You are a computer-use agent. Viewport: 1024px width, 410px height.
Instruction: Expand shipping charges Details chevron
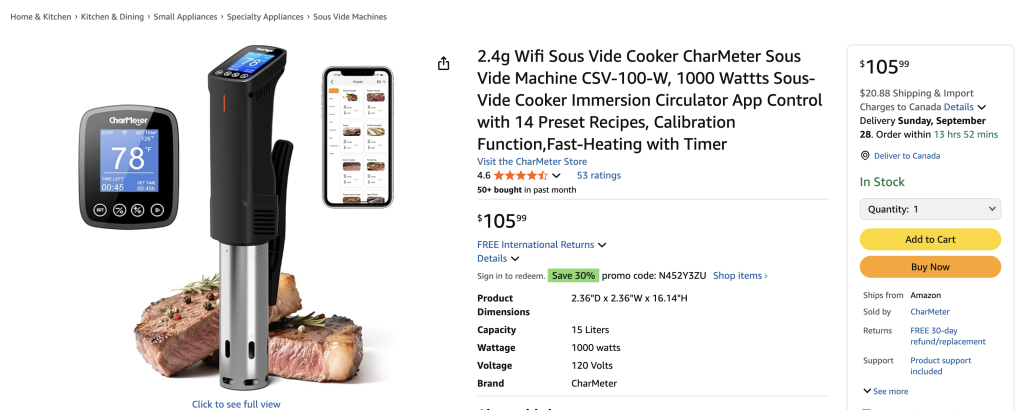pyautogui.click(x=982, y=107)
